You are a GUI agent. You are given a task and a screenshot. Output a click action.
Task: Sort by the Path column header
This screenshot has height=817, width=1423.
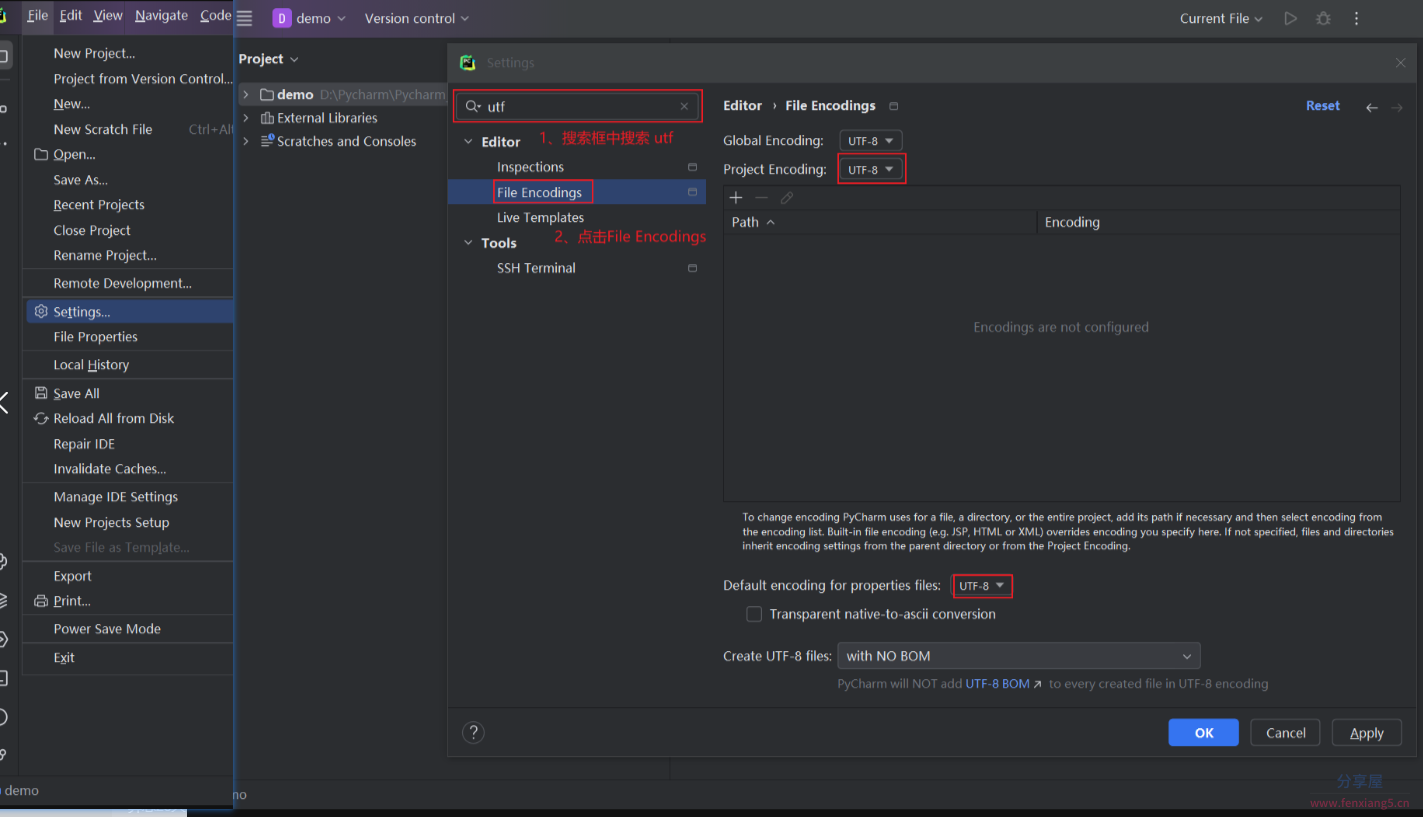click(x=880, y=223)
